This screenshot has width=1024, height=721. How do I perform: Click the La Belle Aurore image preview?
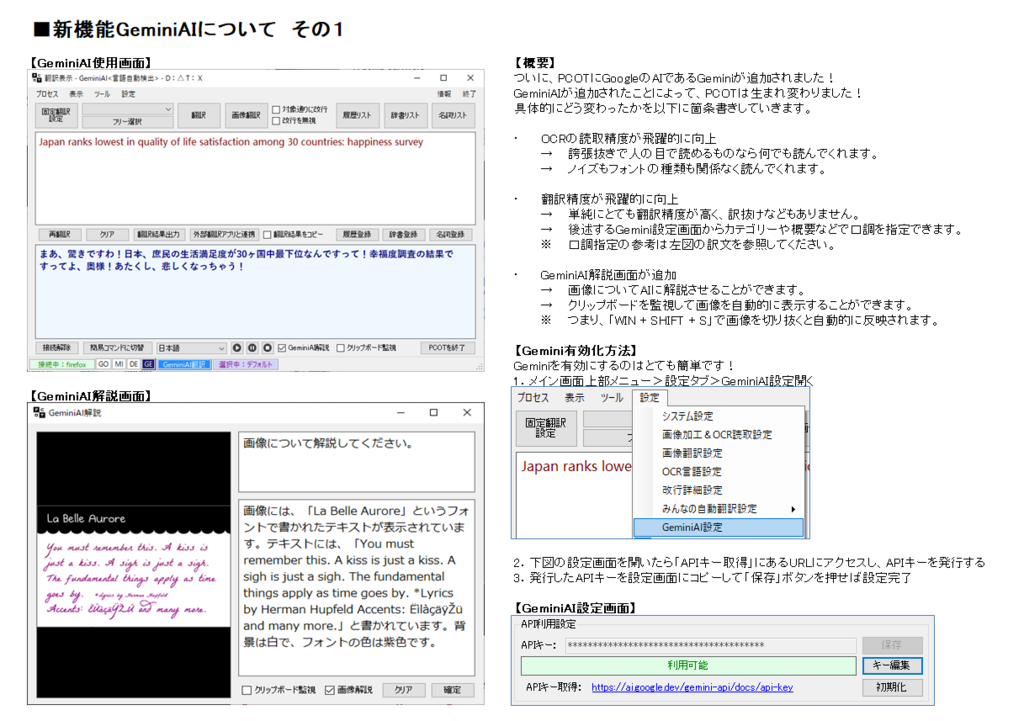134,565
